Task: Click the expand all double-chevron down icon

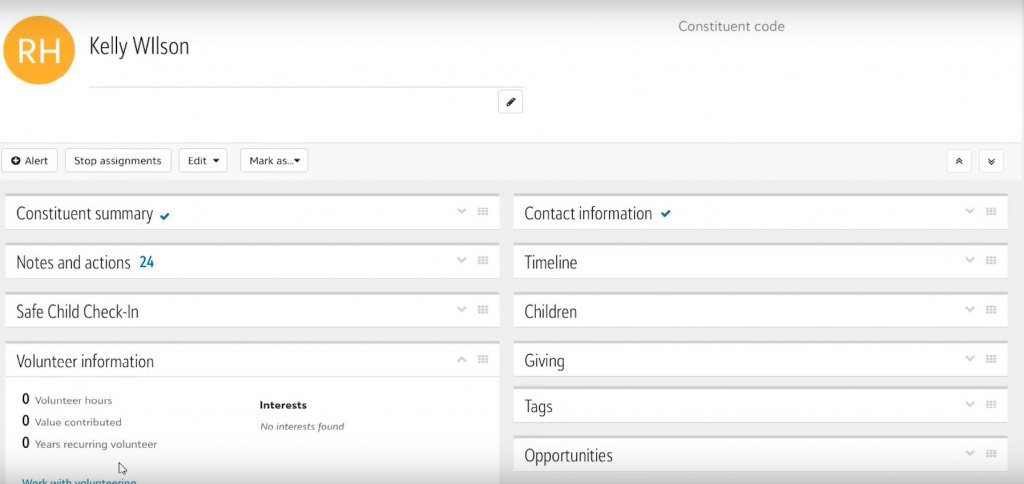Action: (x=991, y=161)
